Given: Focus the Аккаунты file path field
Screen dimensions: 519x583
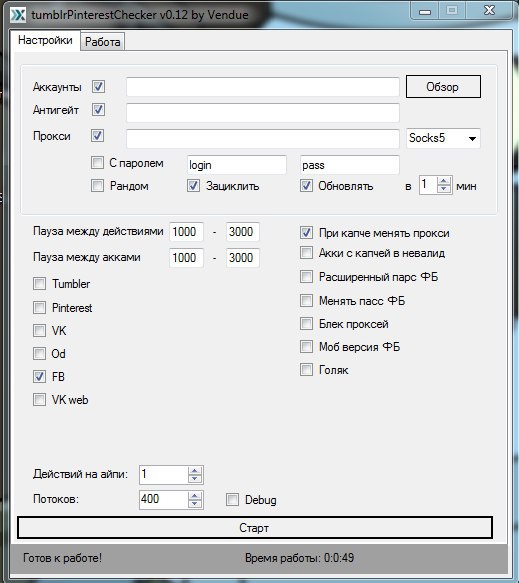Looking at the screenshot, I should click(263, 87).
